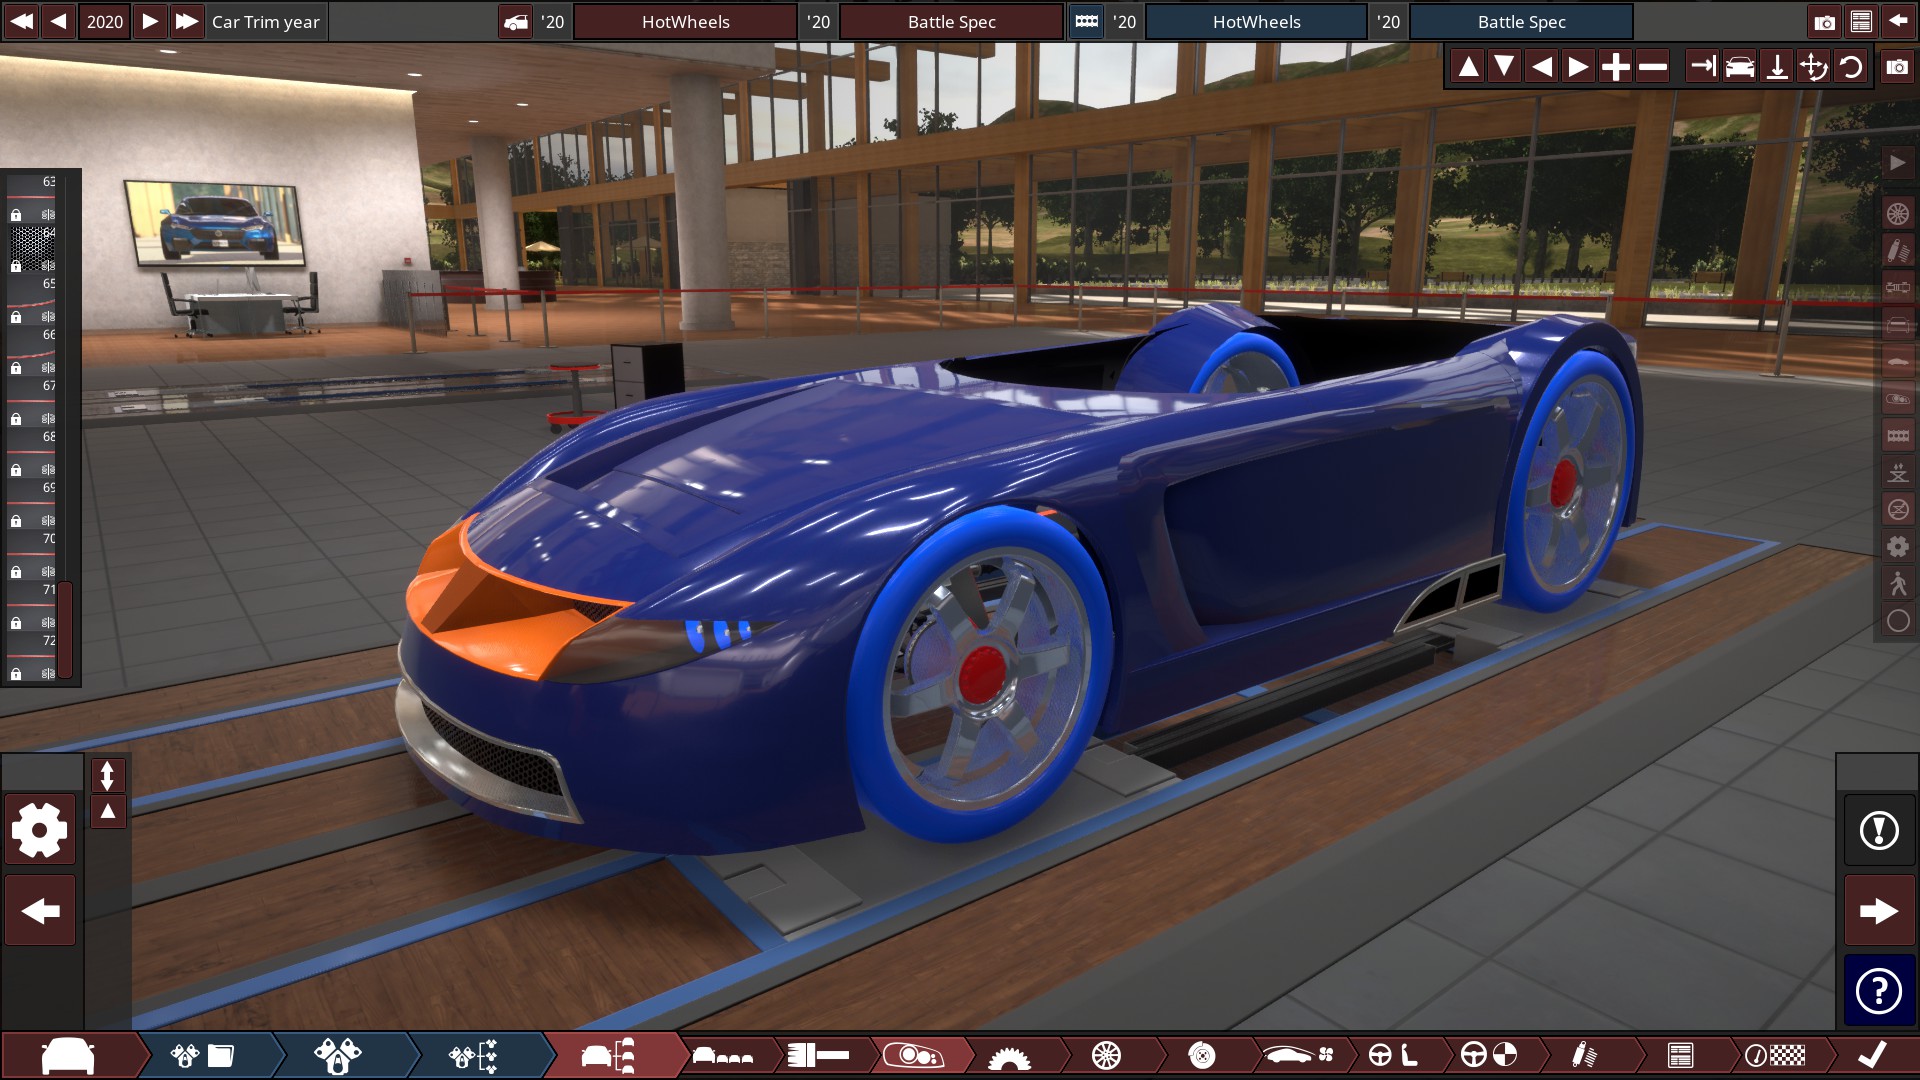Toggle lock on fixture 64 mesh grille
The width and height of the screenshot is (1920, 1080).
pyautogui.click(x=16, y=267)
